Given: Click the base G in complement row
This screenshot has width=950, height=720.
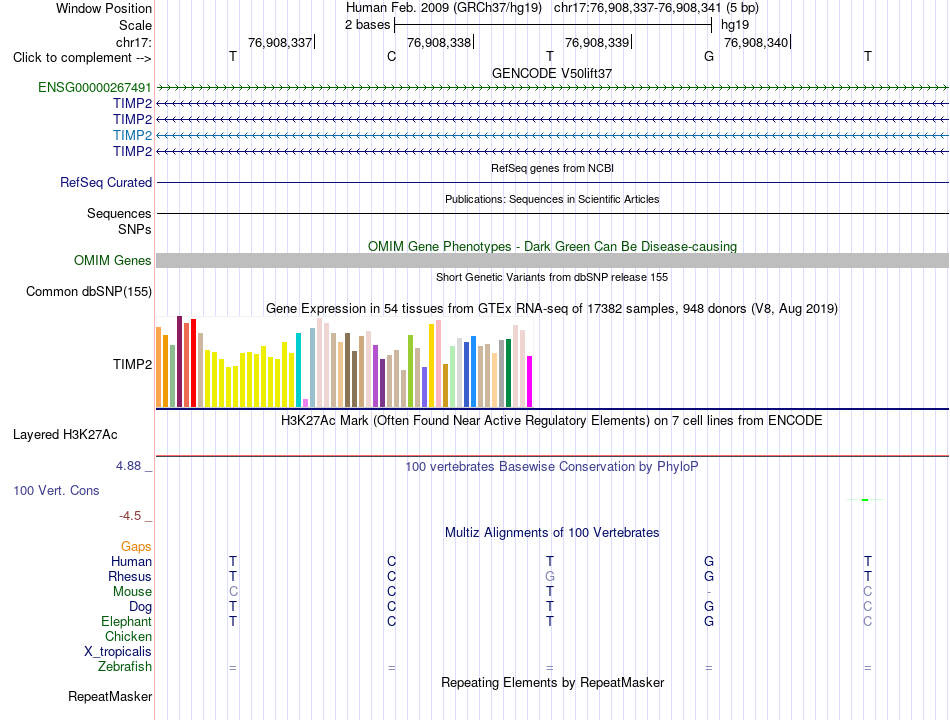Looking at the screenshot, I should [x=709, y=56].
